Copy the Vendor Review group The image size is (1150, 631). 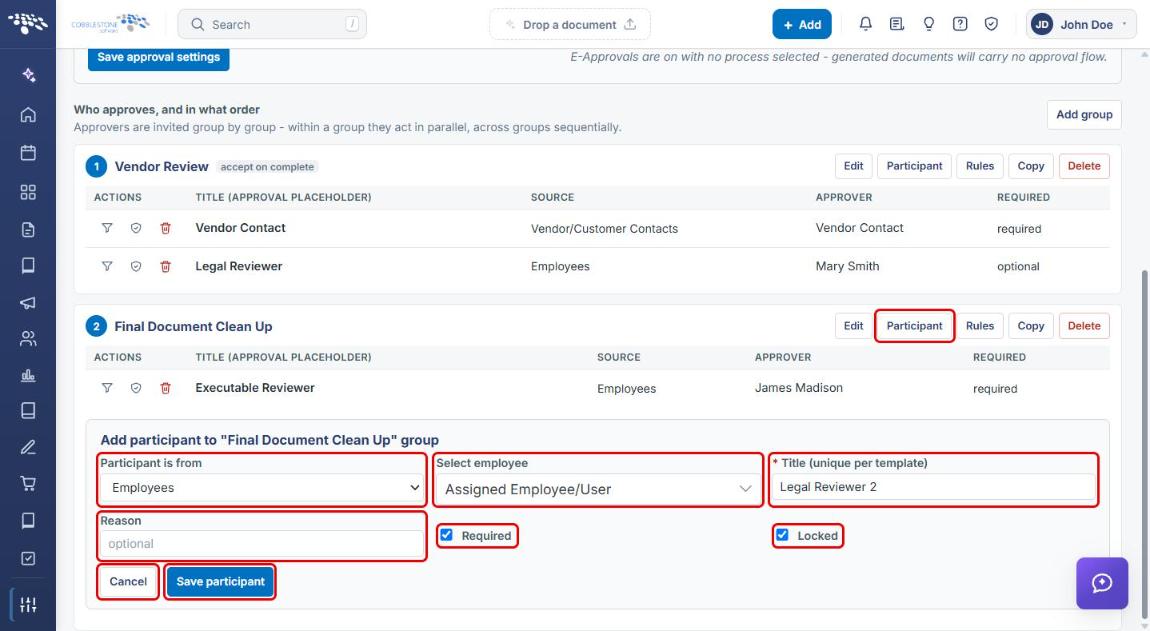coord(1030,166)
